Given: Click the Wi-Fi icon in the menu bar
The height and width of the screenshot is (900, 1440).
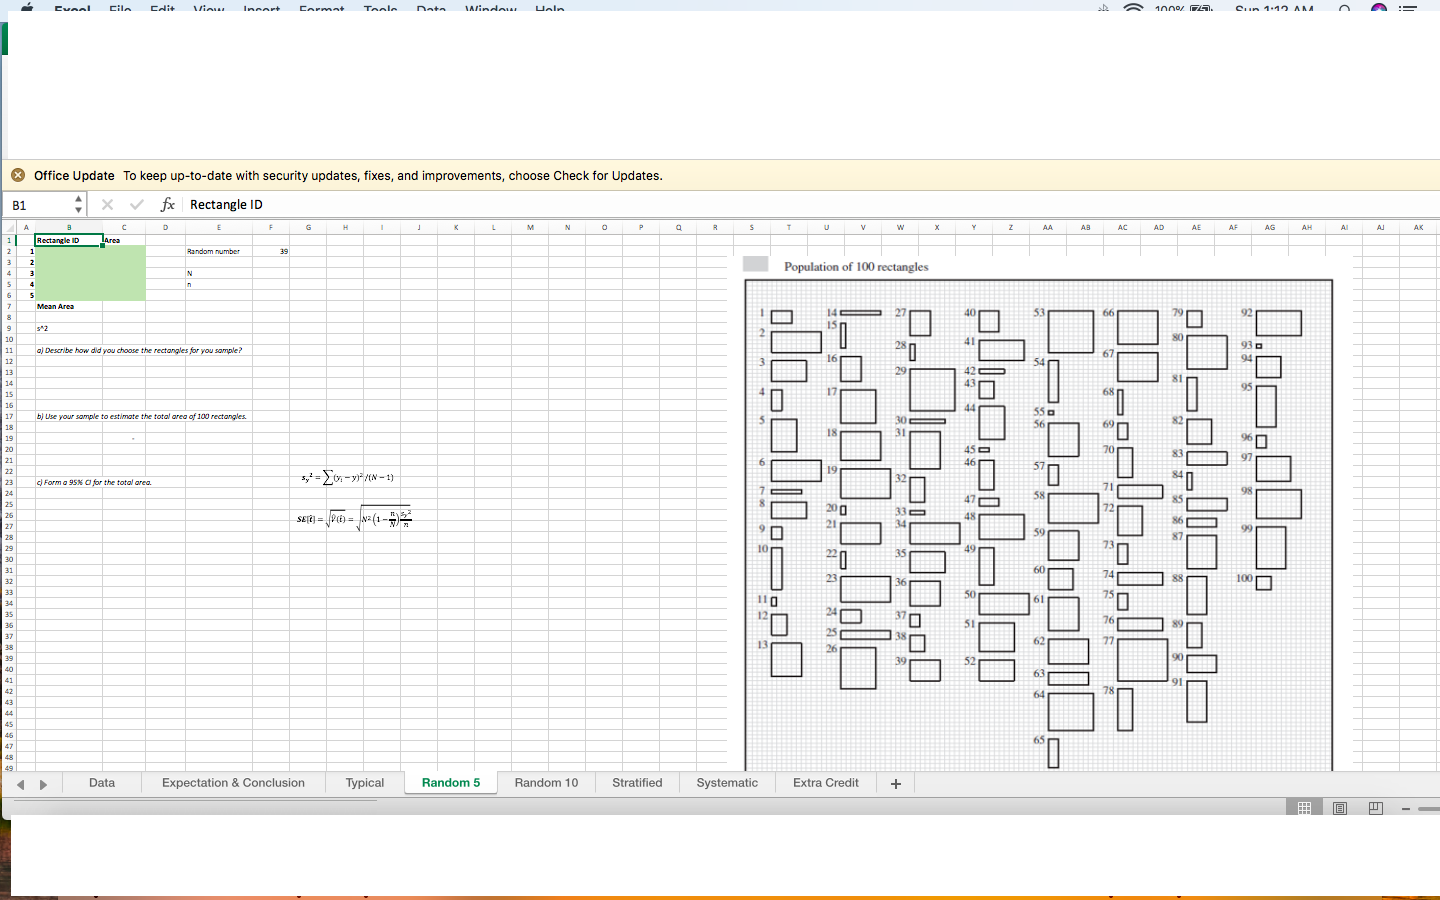Looking at the screenshot, I should (1132, 9).
